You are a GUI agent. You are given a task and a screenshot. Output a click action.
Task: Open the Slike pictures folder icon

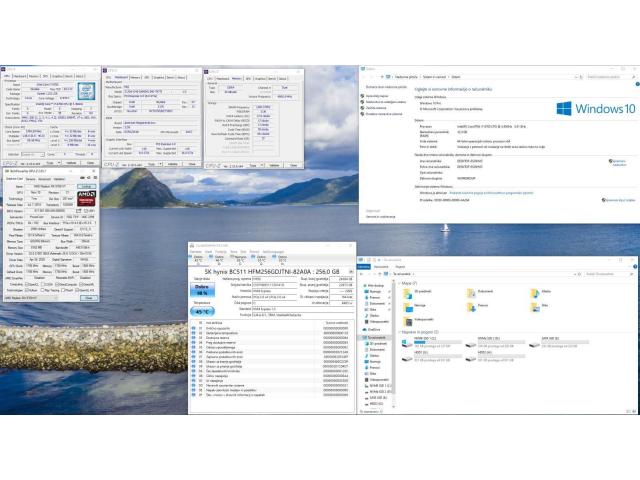click(x=535, y=307)
